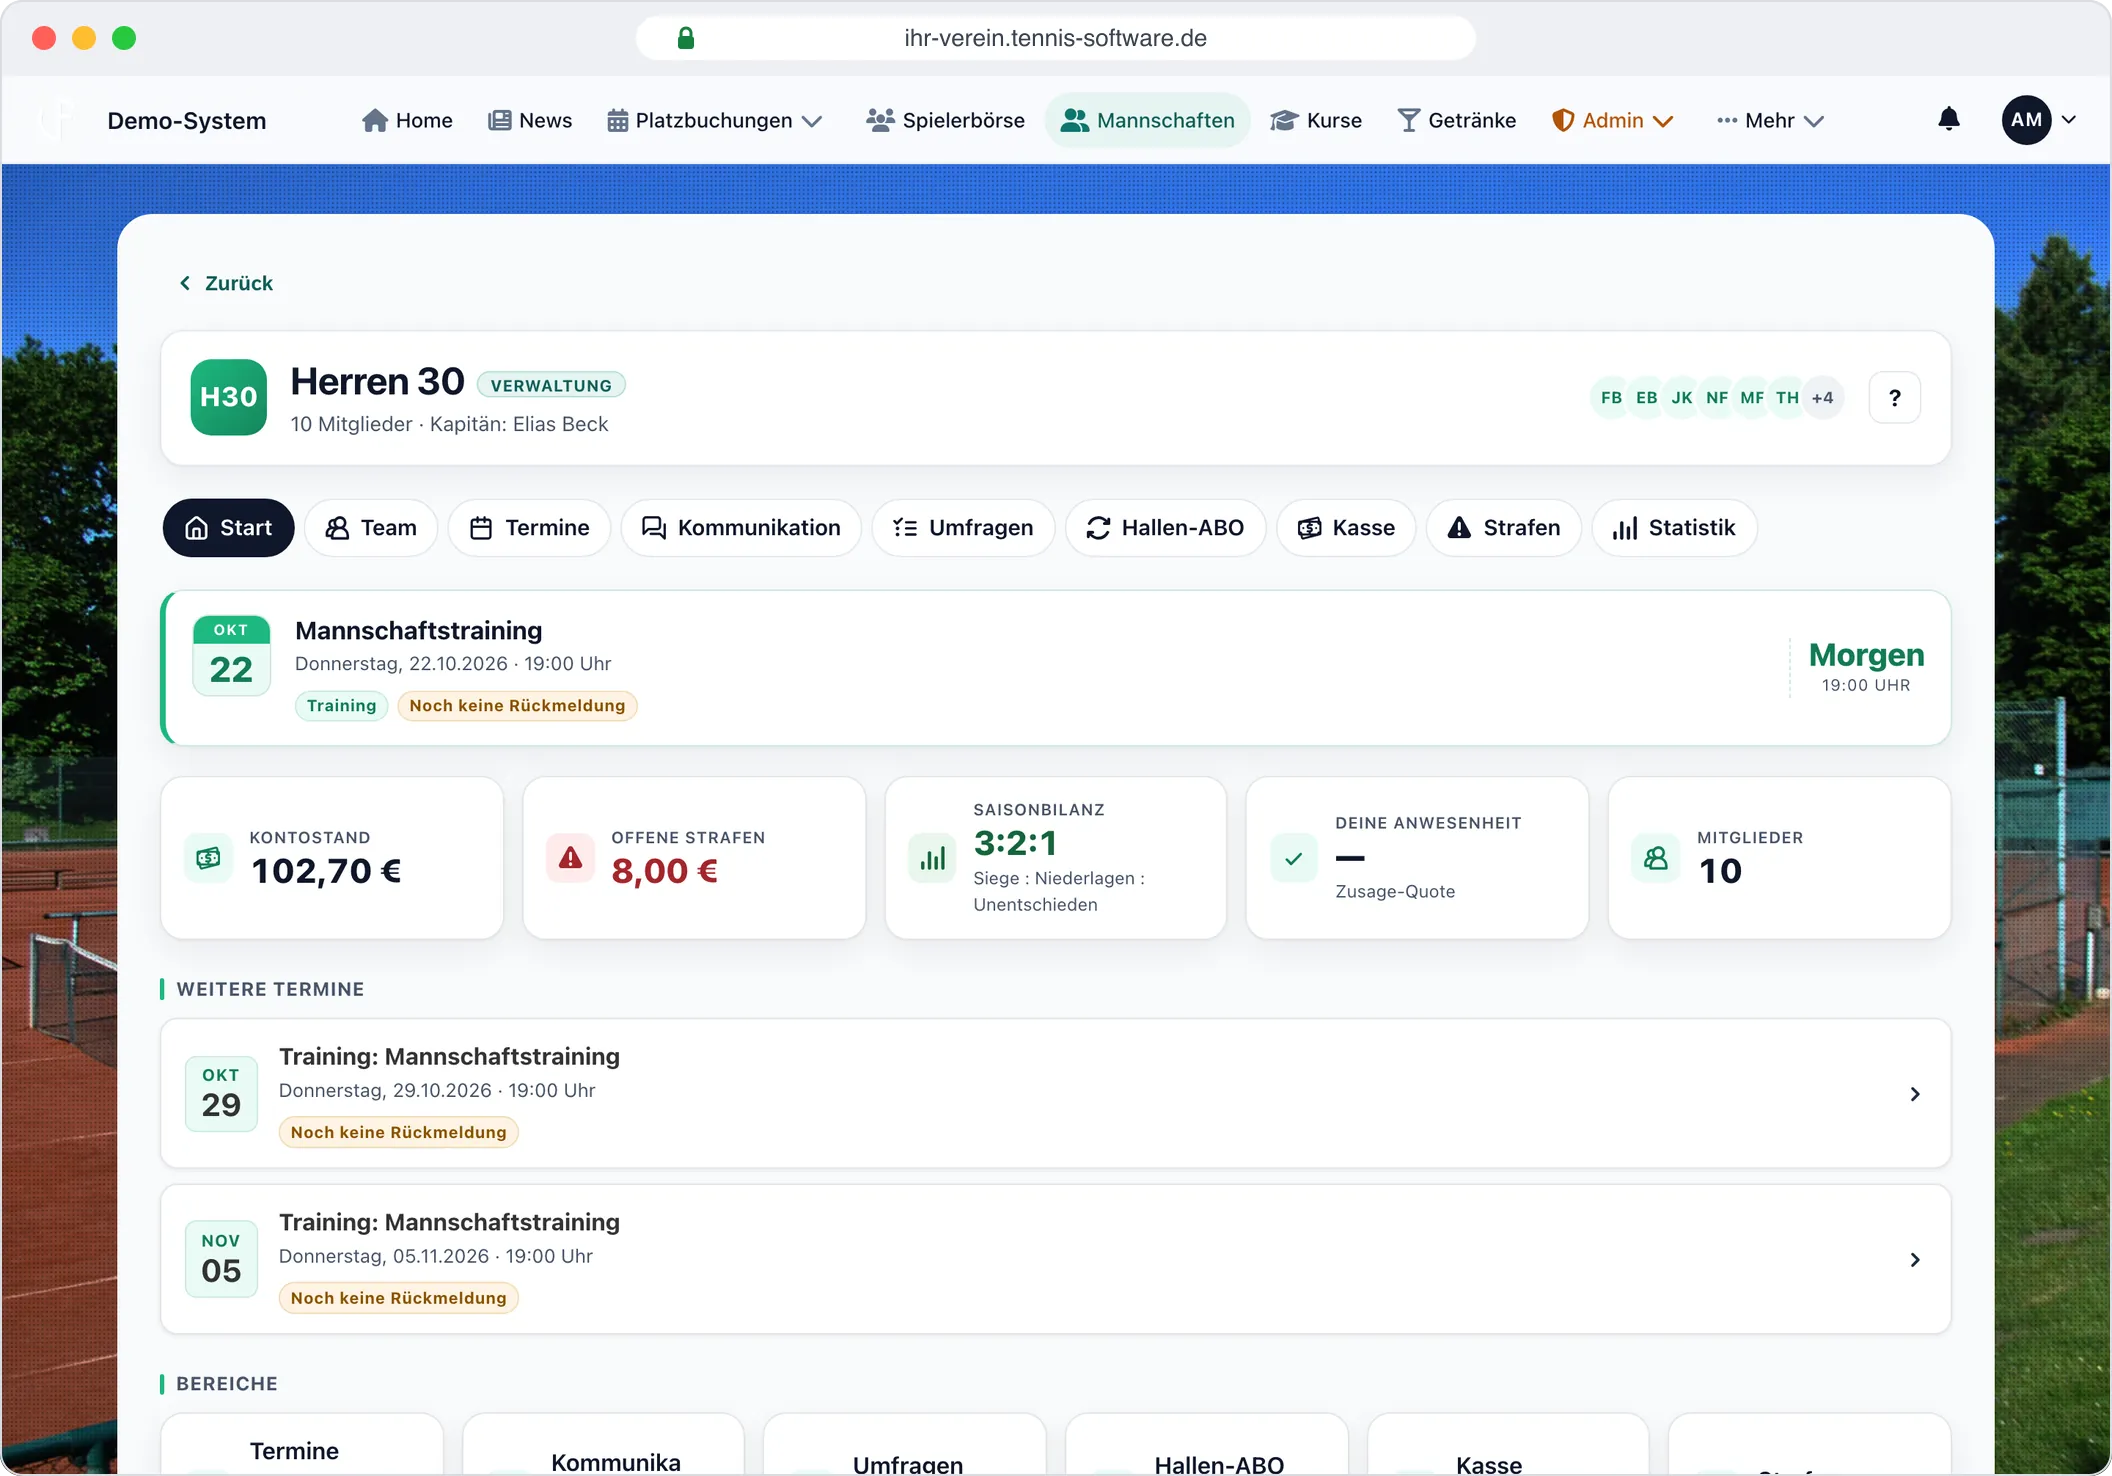This screenshot has width=2112, height=1476.
Task: Click the red warning icon in Offene Strafen
Action: point(570,858)
